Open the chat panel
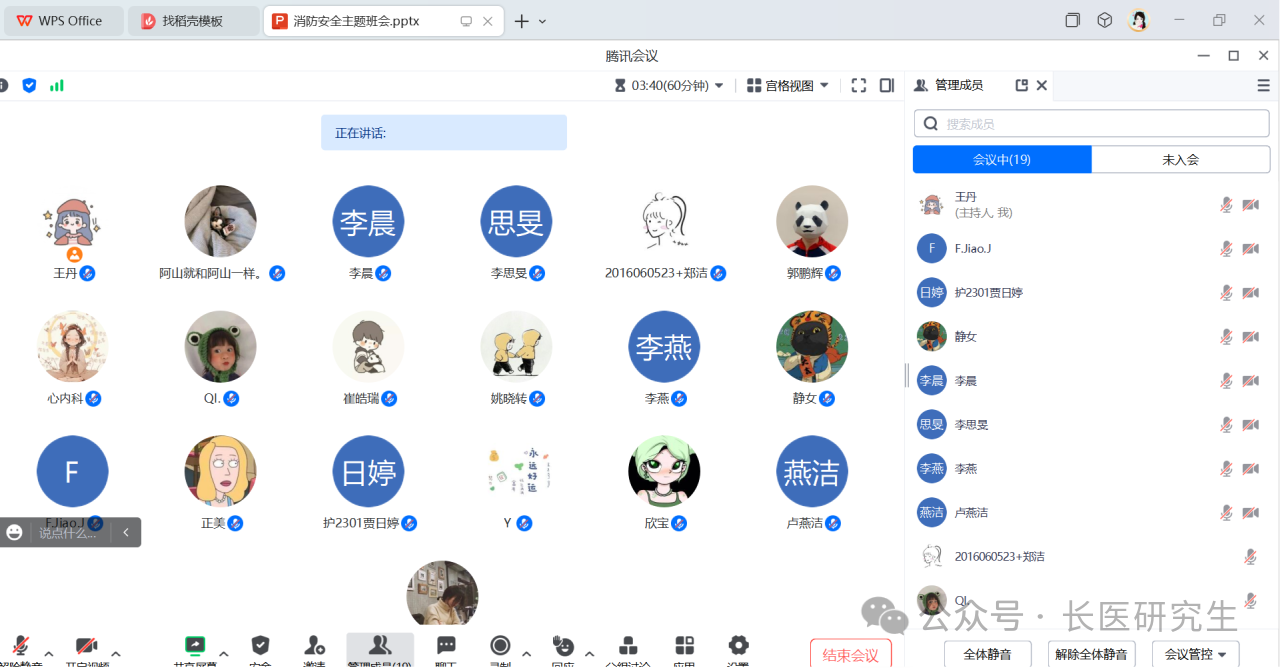The height and width of the screenshot is (668, 1280). click(x=446, y=645)
